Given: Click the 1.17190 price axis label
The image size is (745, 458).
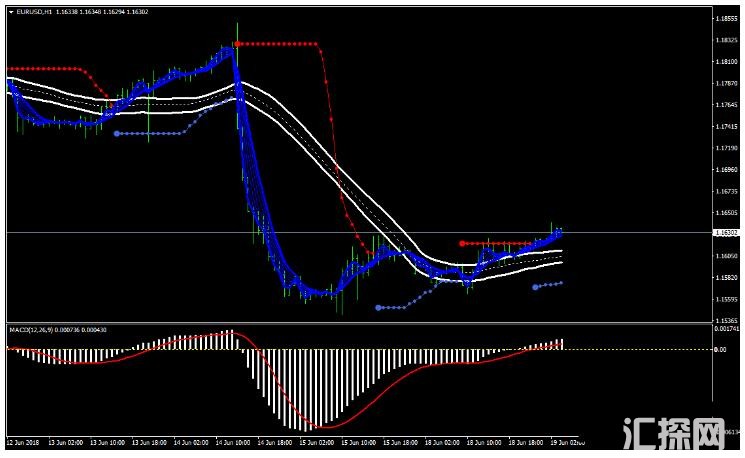Looking at the screenshot, I should coord(726,148).
